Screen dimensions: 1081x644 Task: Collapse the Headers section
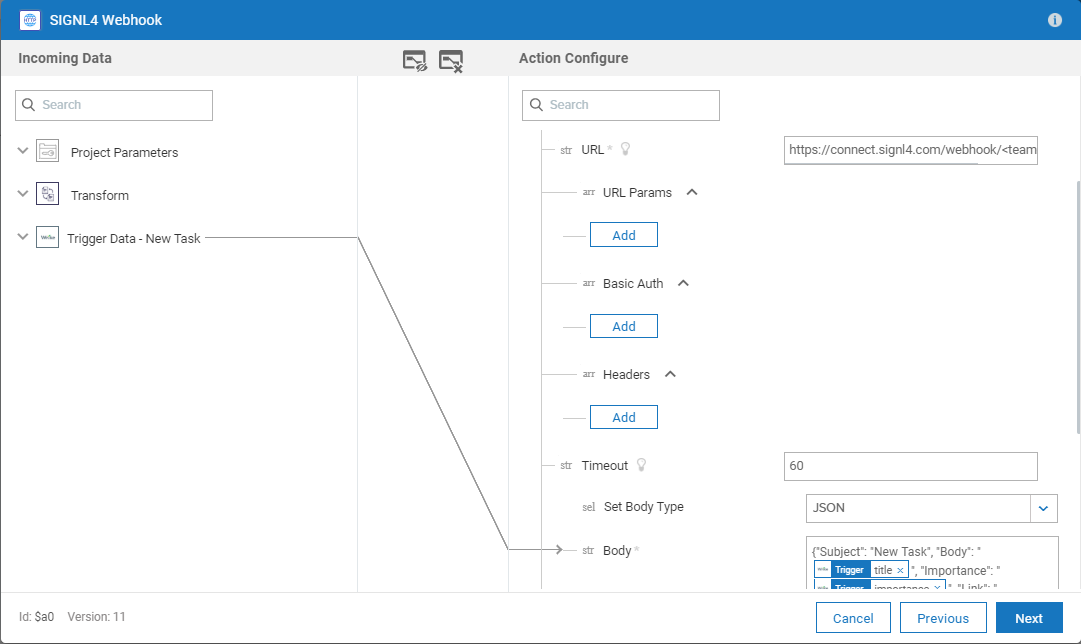pyautogui.click(x=670, y=374)
